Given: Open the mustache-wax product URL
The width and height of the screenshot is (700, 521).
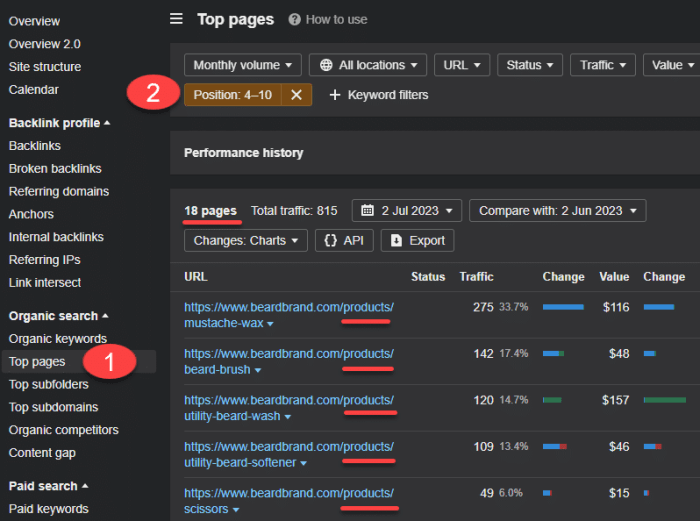Looking at the screenshot, I should coord(289,315).
